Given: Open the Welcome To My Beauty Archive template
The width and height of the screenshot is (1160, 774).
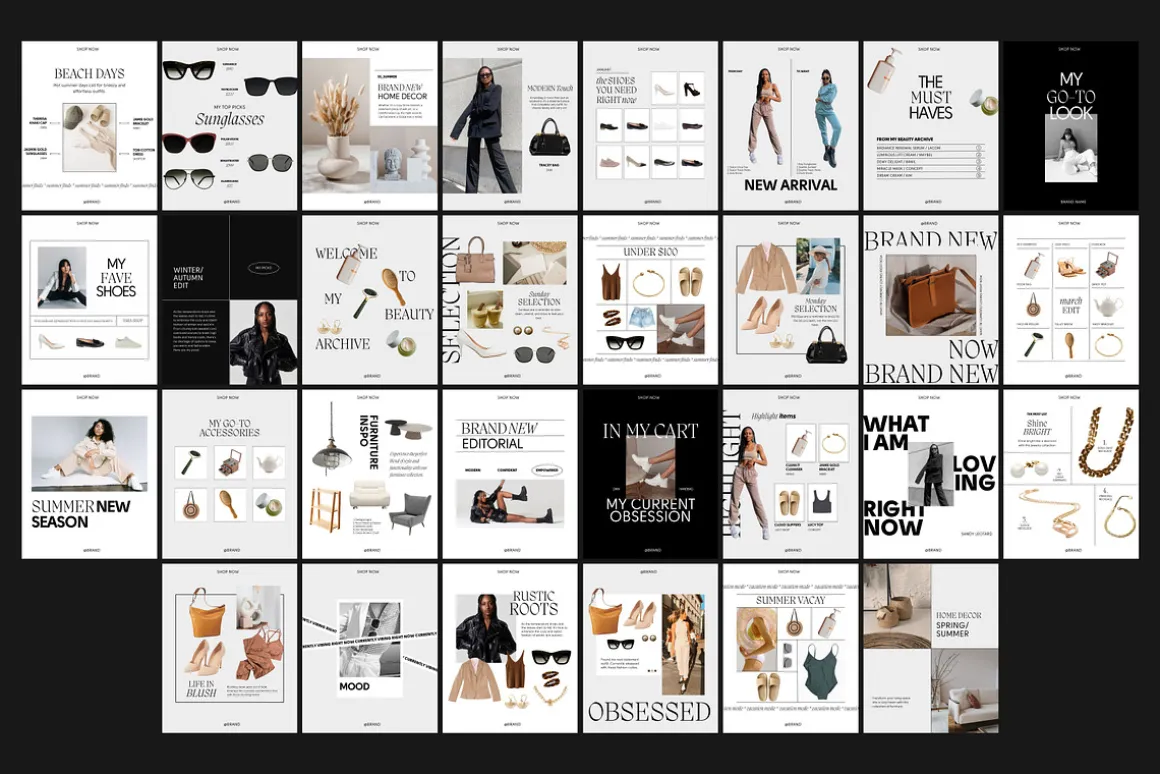Looking at the screenshot, I should 369,300.
